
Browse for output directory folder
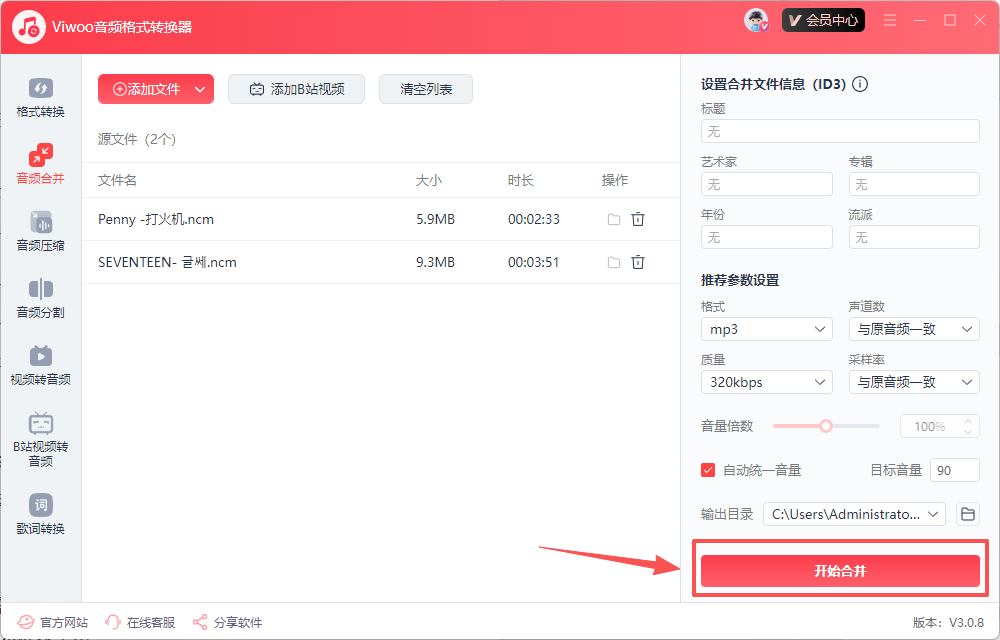(x=967, y=514)
